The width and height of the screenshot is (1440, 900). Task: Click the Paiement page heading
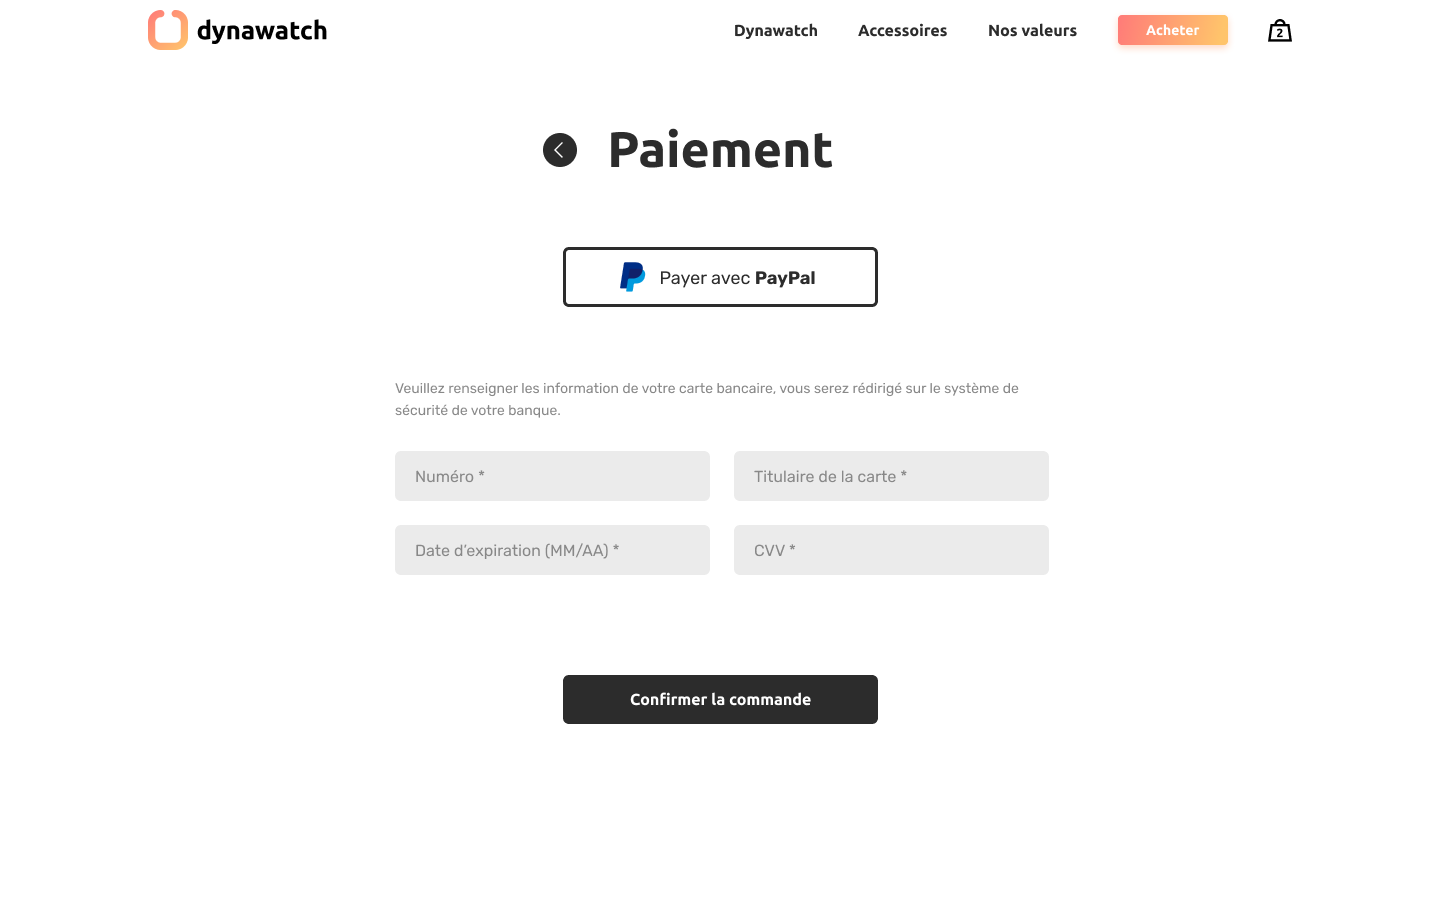click(x=719, y=149)
